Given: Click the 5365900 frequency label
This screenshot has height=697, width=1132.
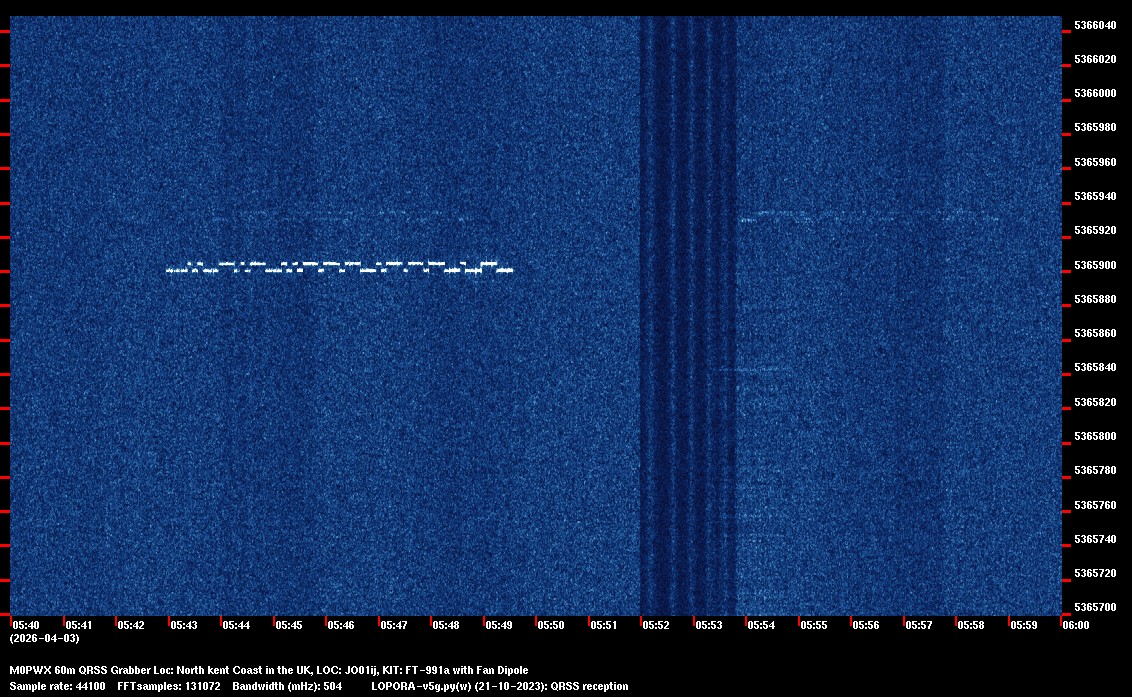Looking at the screenshot, I should (x=1095, y=265).
